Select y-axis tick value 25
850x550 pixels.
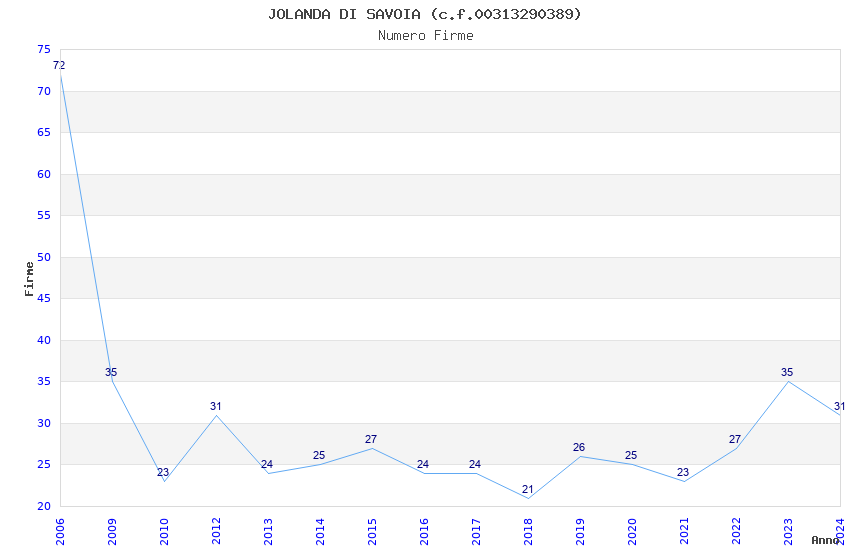[44, 464]
